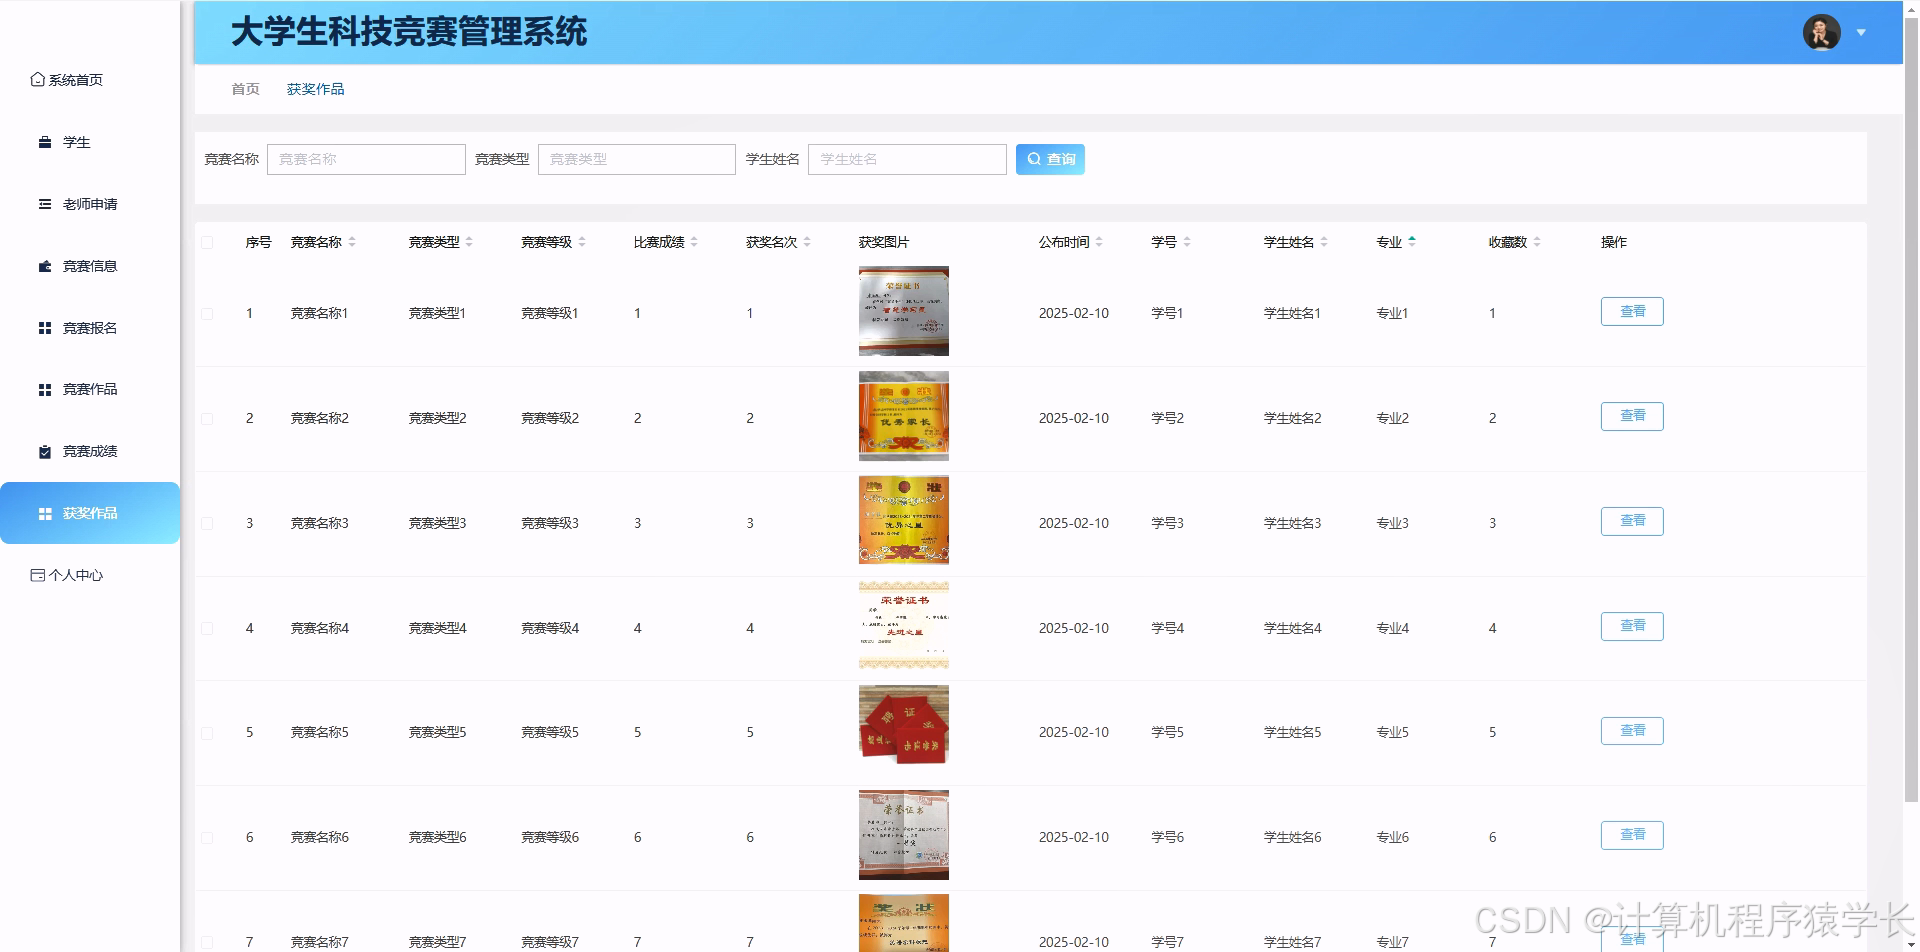The height and width of the screenshot is (952, 1920).
Task: Click 查看 button on row 2
Action: click(x=1632, y=416)
